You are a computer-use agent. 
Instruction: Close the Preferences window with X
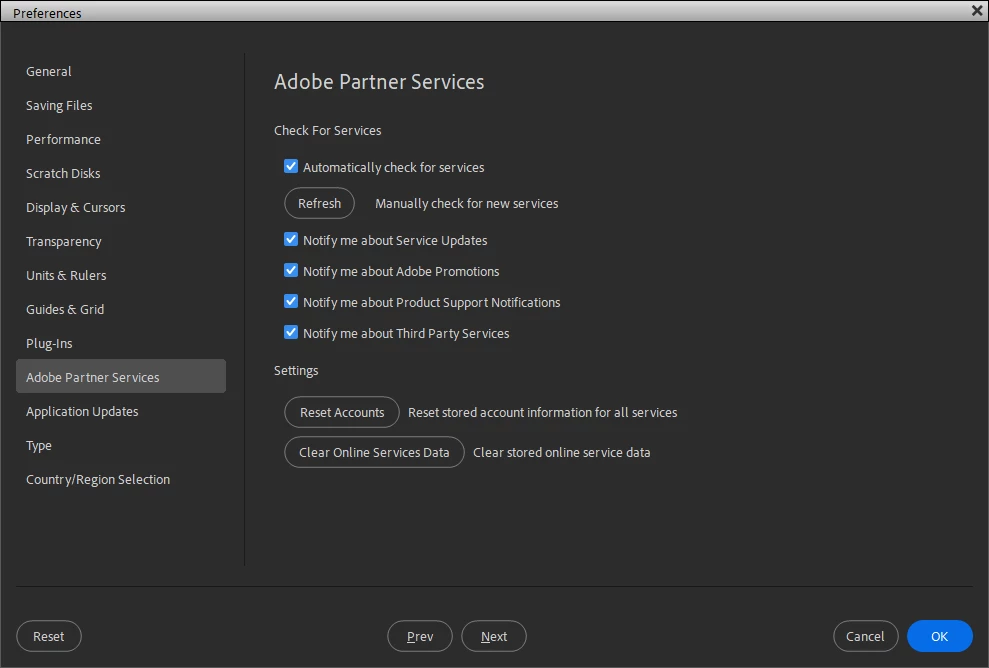tap(977, 10)
